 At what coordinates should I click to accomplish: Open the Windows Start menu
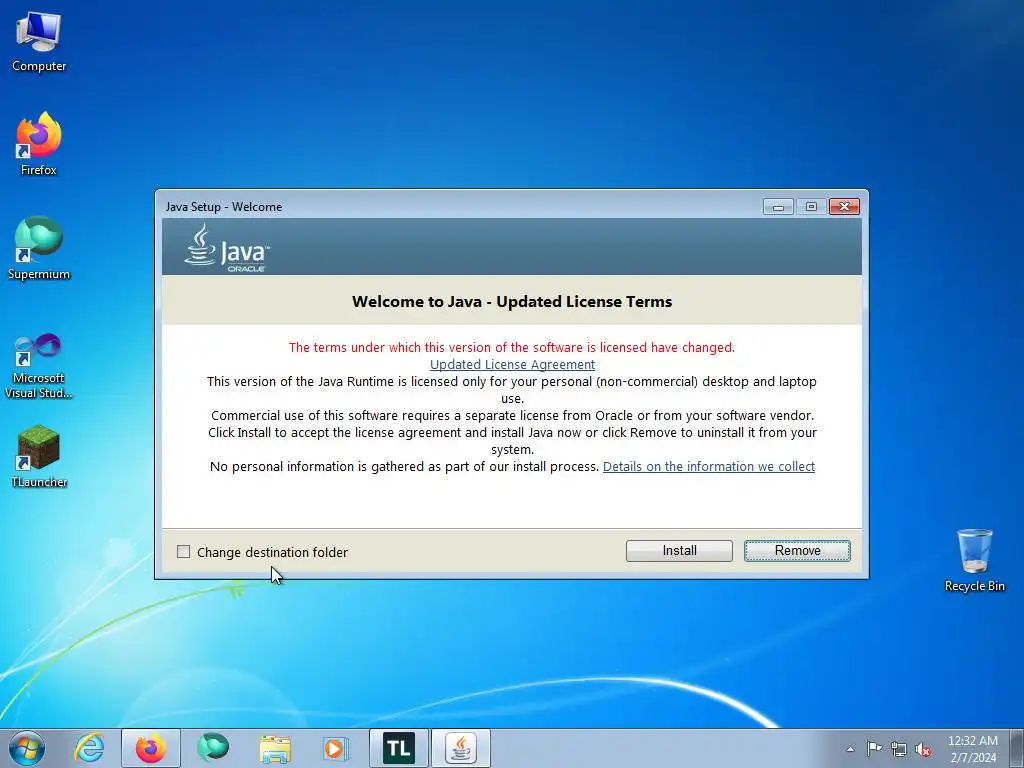point(27,748)
